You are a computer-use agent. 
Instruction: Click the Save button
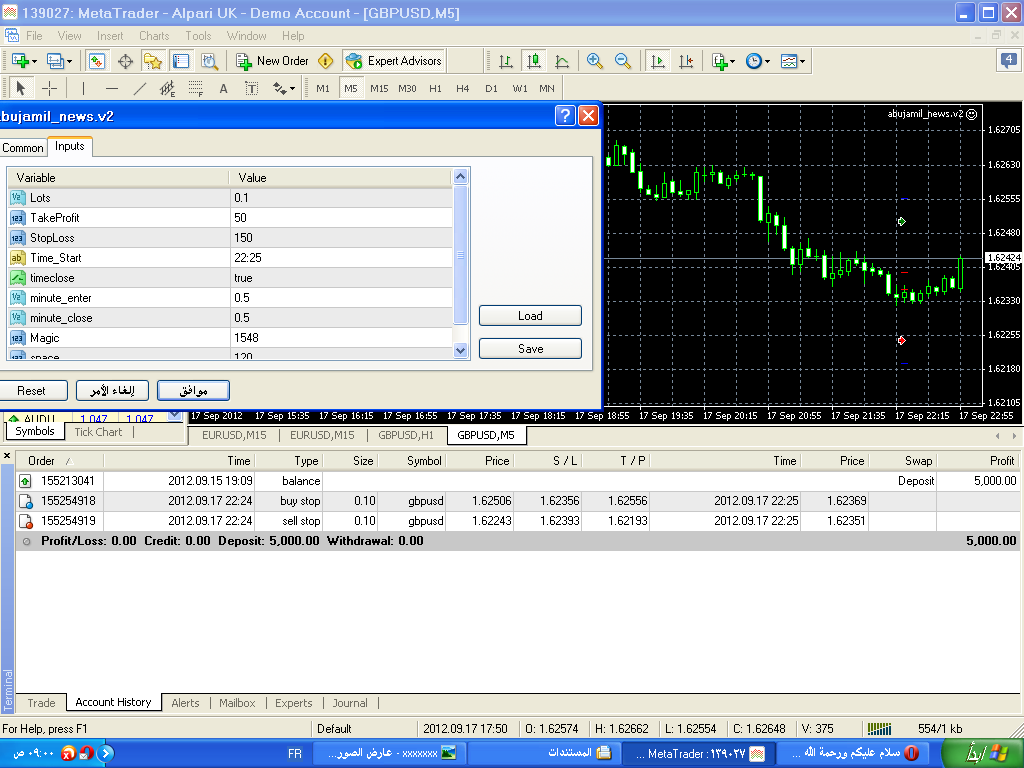530,349
